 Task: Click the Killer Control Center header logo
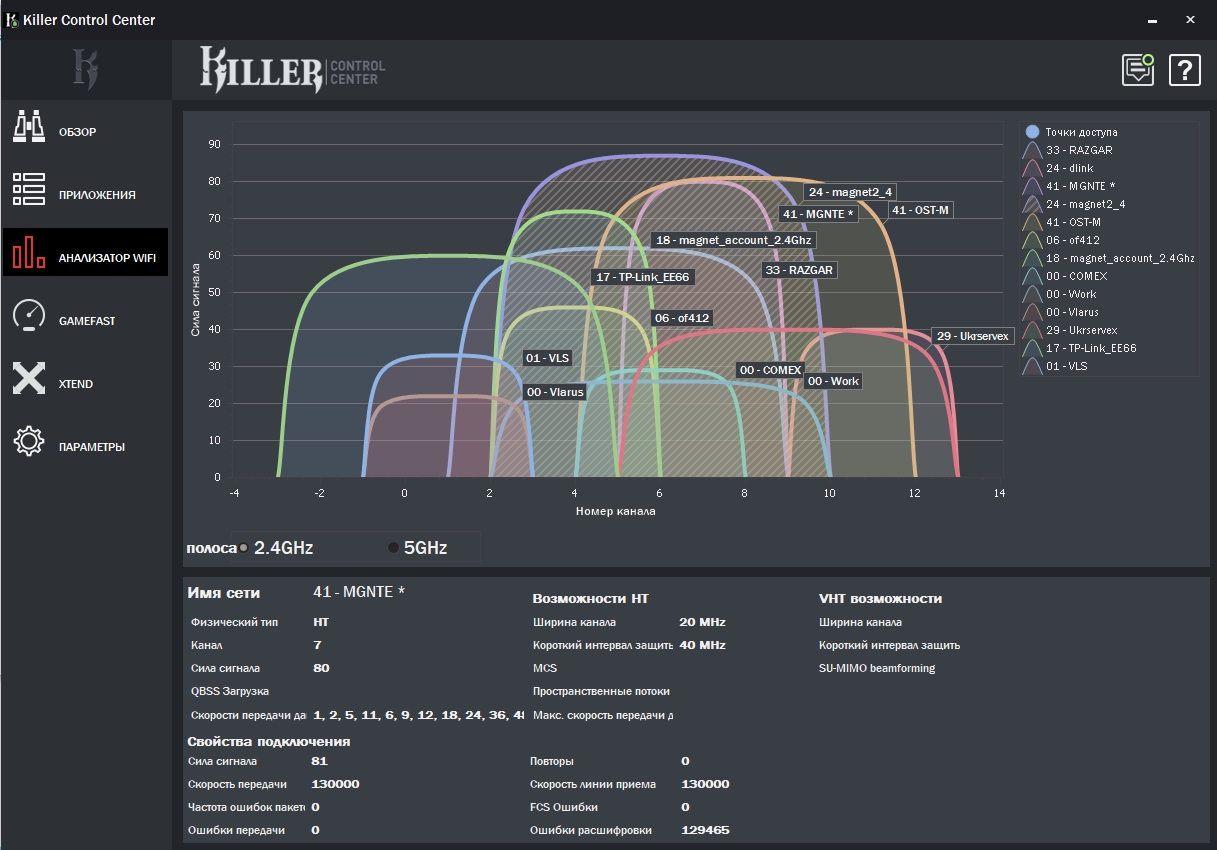292,70
